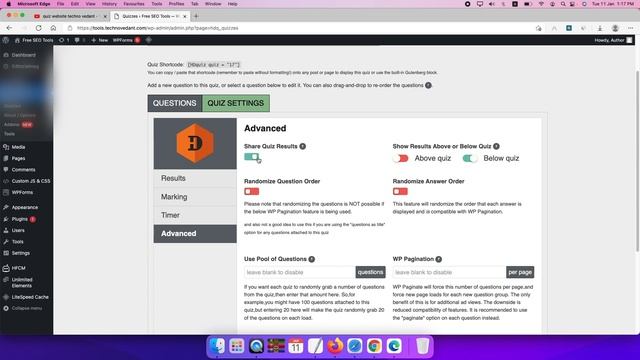Open a new browser tab
Viewport: 640px width, 360px height.
point(196,16)
